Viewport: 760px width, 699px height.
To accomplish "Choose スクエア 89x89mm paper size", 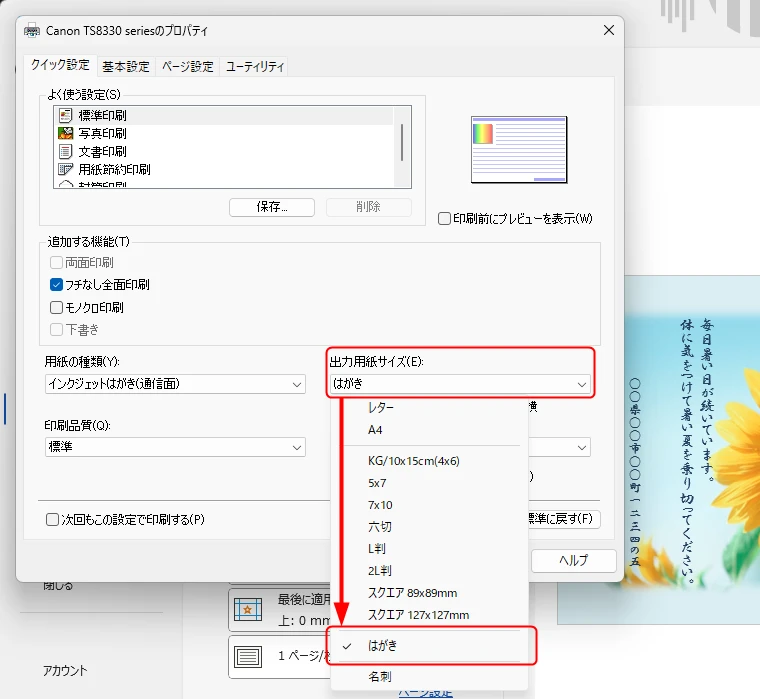I will coord(429,593).
